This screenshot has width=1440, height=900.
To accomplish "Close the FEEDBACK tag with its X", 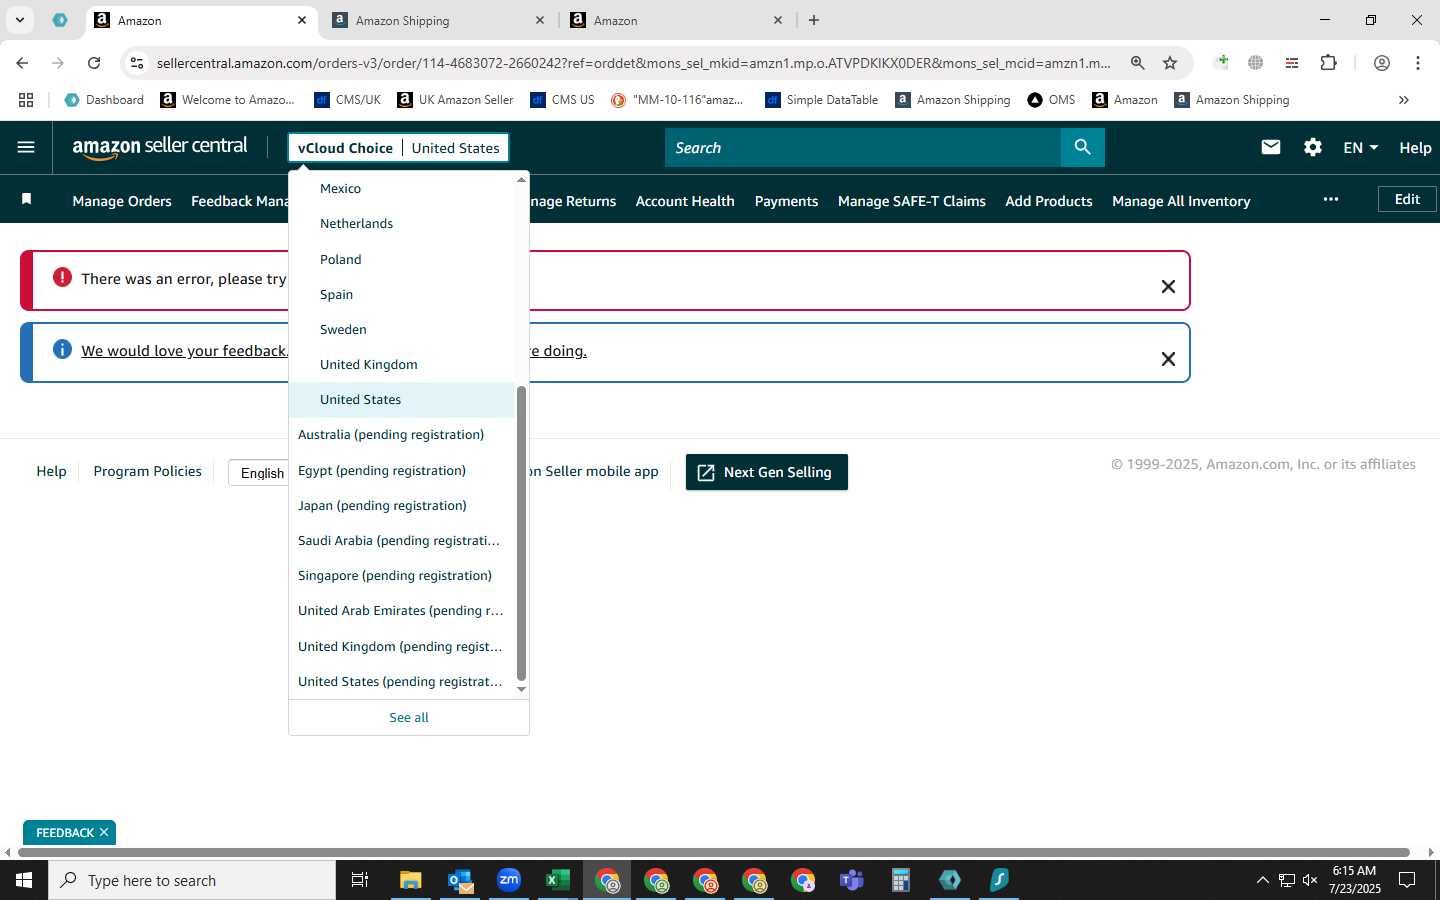I will pyautogui.click(x=104, y=832).
